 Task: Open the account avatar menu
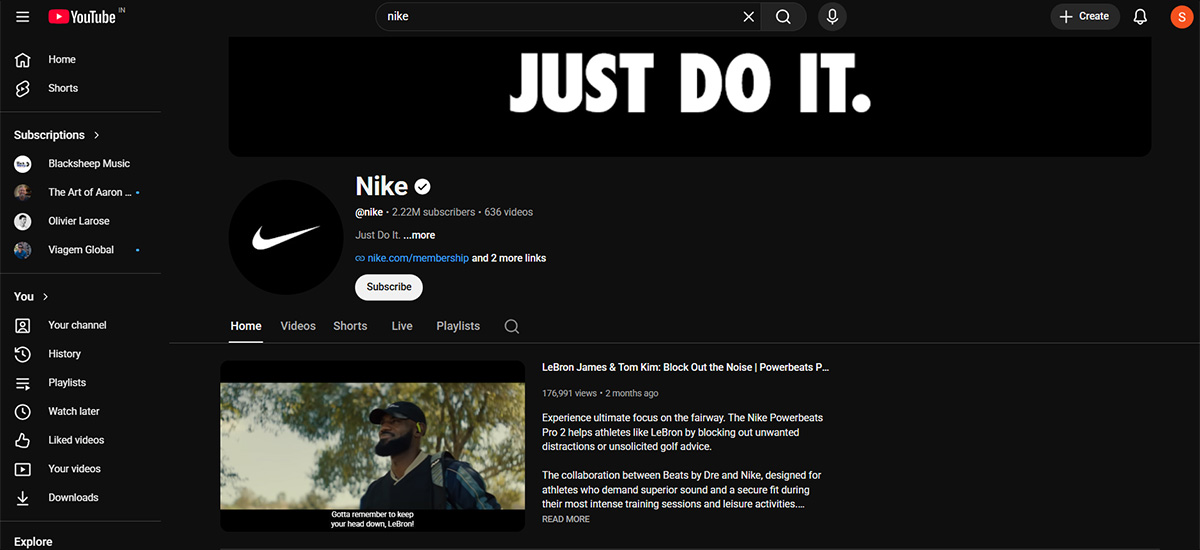tap(1181, 17)
